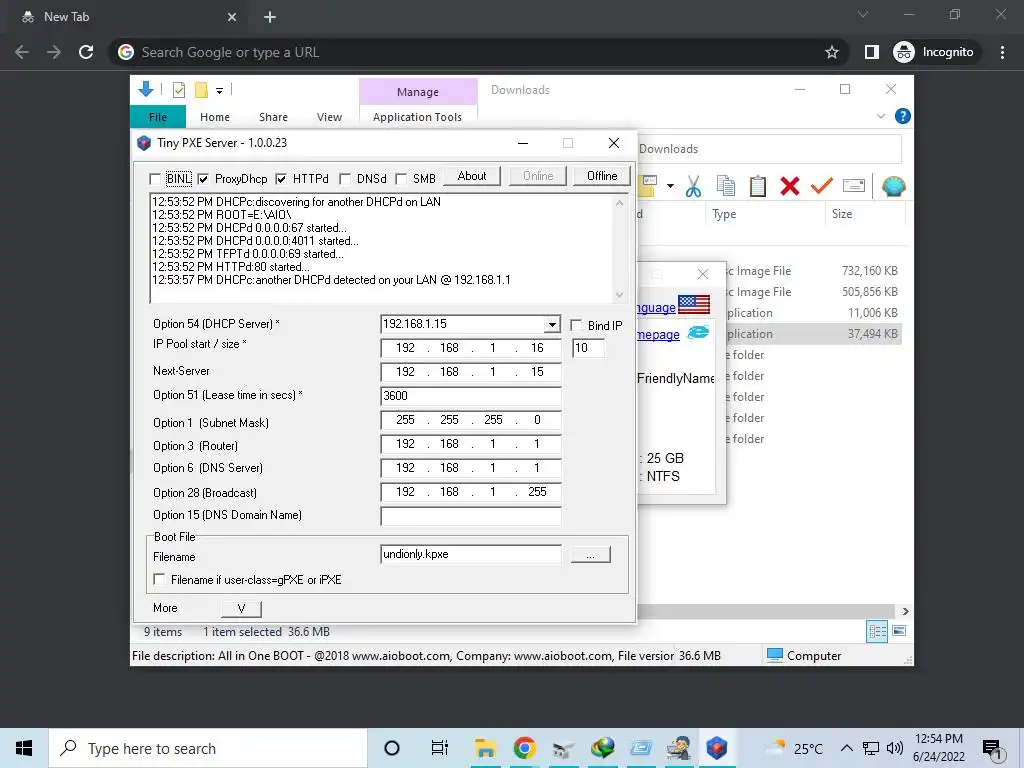Click the Lease time 3600 field
The height and width of the screenshot is (768, 1024).
click(x=470, y=396)
